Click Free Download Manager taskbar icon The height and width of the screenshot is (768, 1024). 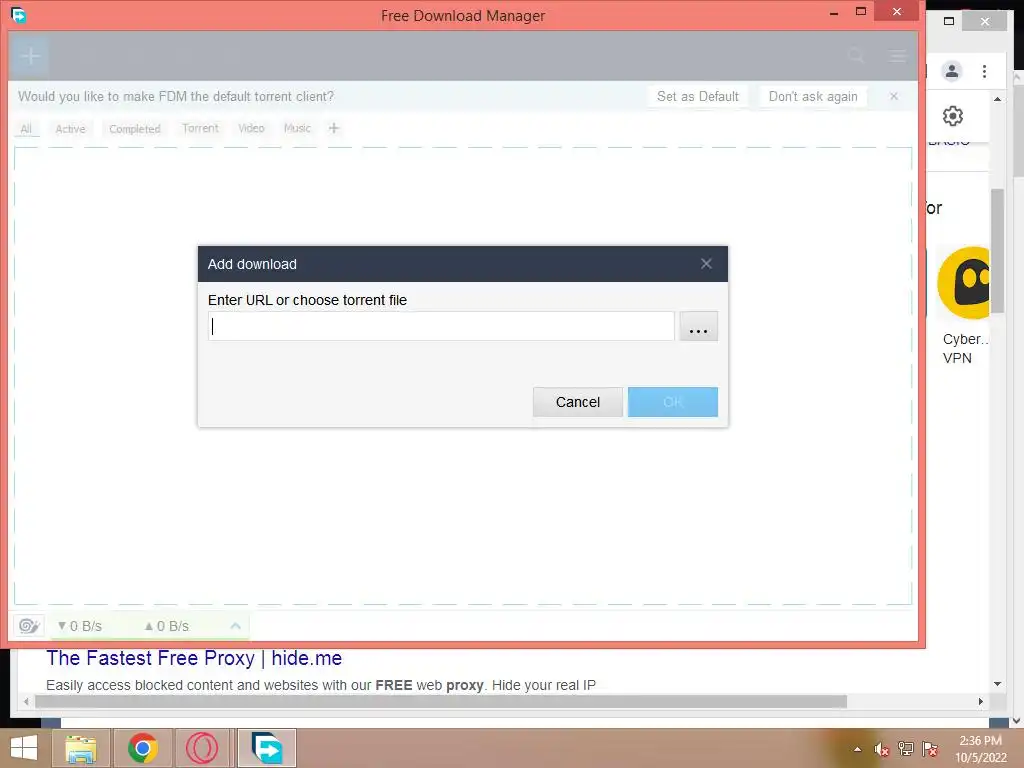click(267, 748)
